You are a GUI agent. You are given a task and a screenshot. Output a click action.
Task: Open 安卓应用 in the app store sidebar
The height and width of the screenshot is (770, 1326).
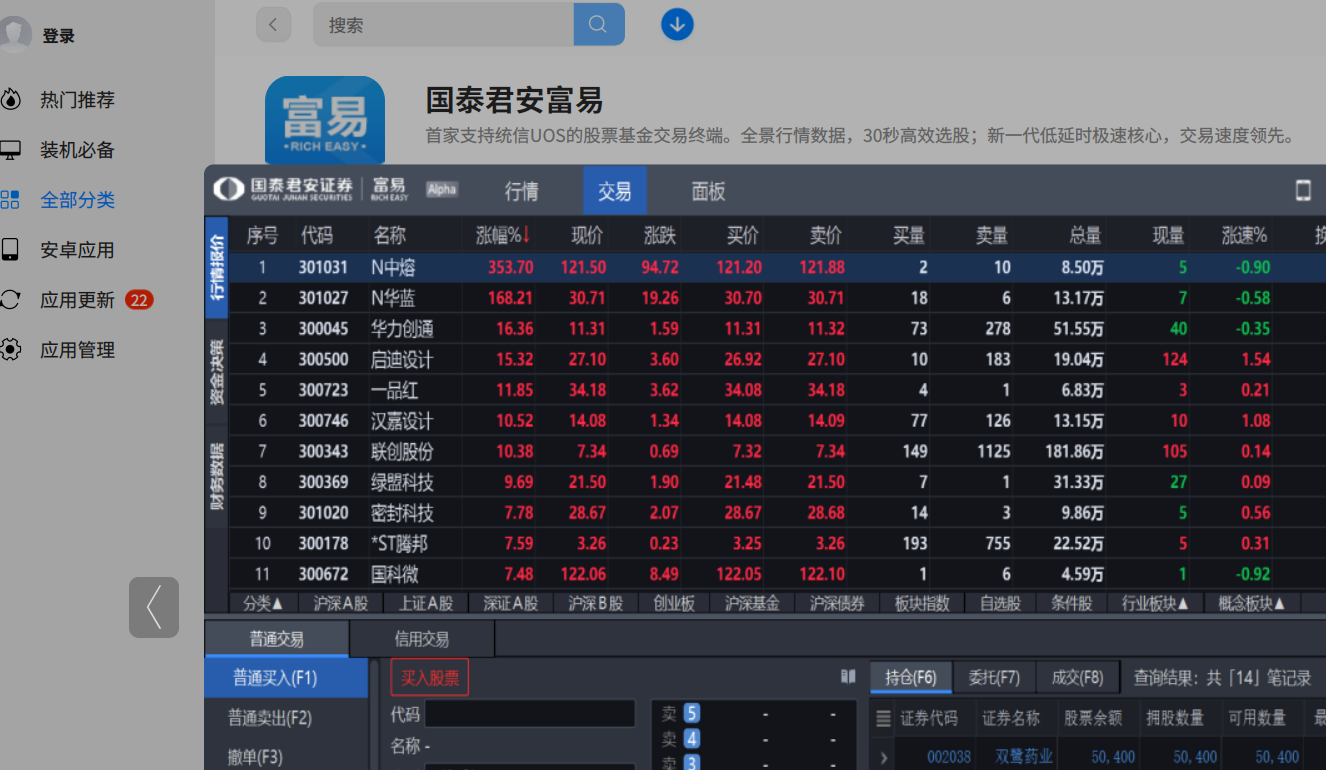point(77,250)
